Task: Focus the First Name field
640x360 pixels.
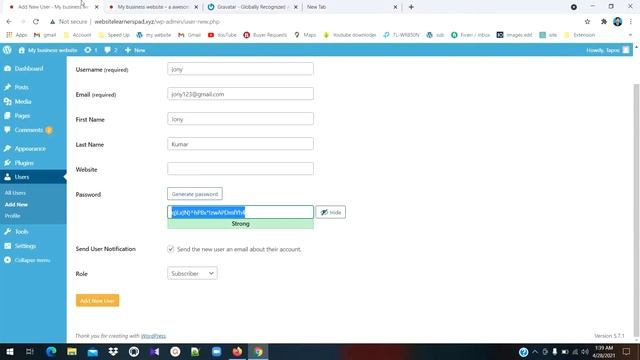Action: pos(240,119)
